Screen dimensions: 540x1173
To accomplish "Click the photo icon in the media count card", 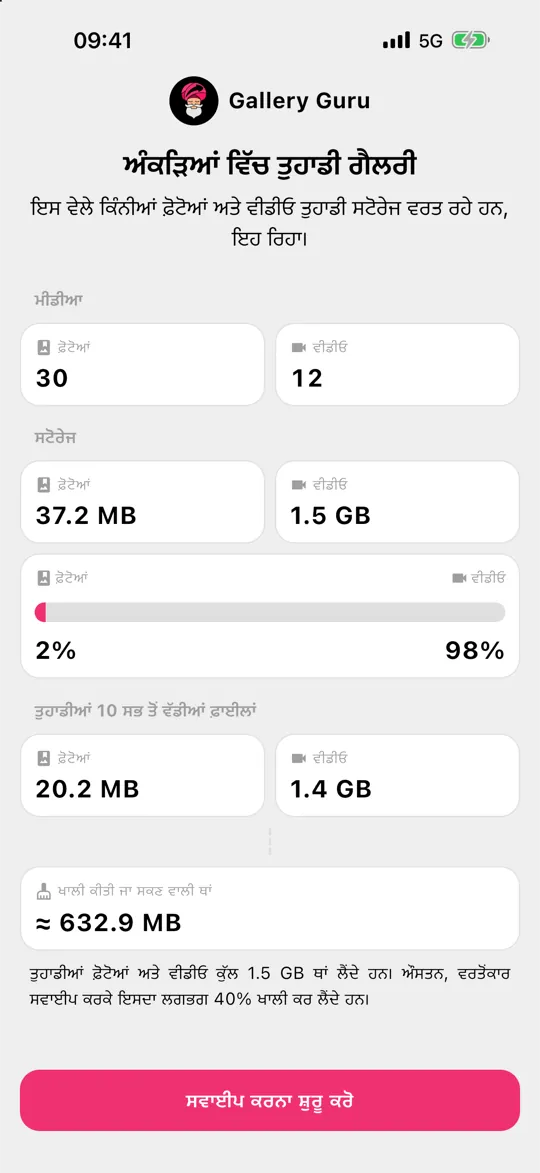I will tap(43, 347).
